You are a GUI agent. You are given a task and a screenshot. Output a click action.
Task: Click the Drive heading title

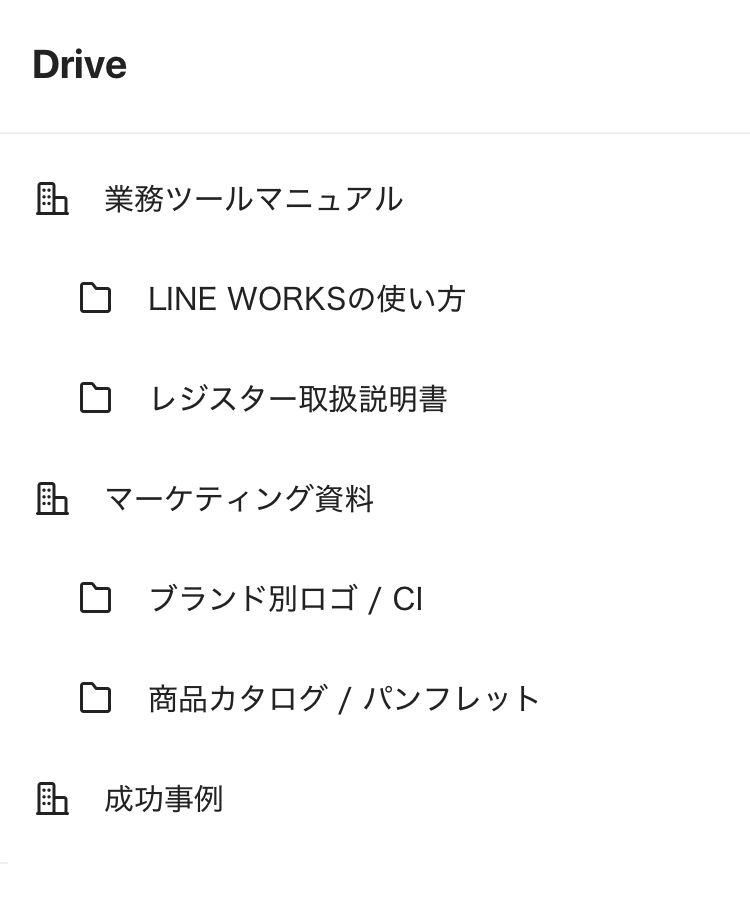(79, 65)
